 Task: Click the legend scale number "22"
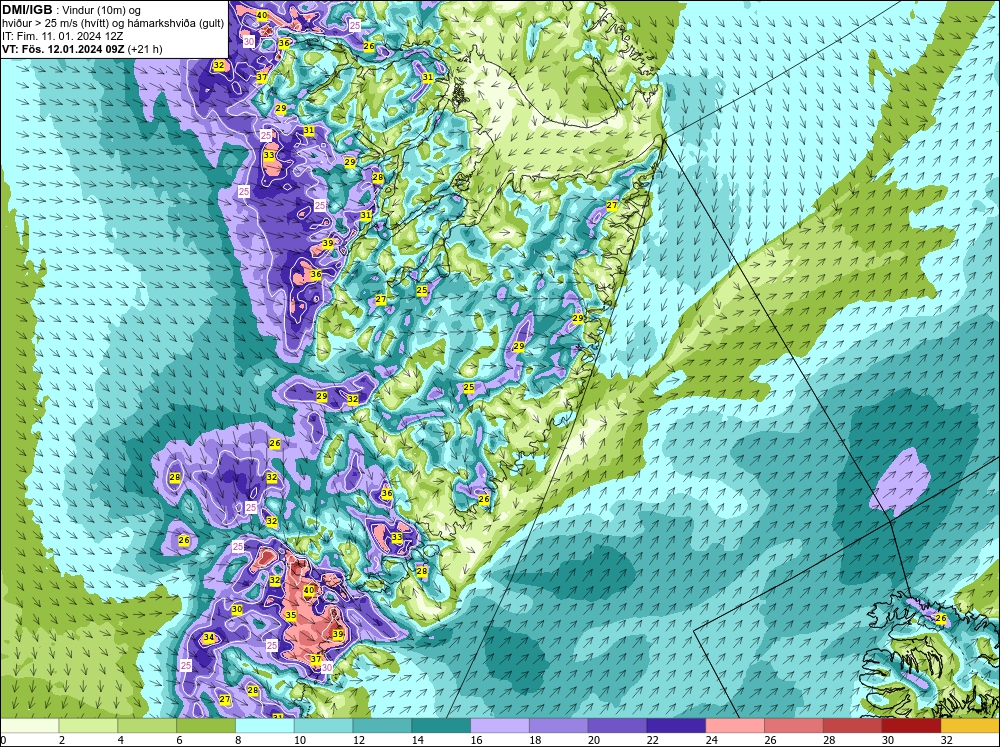652,740
